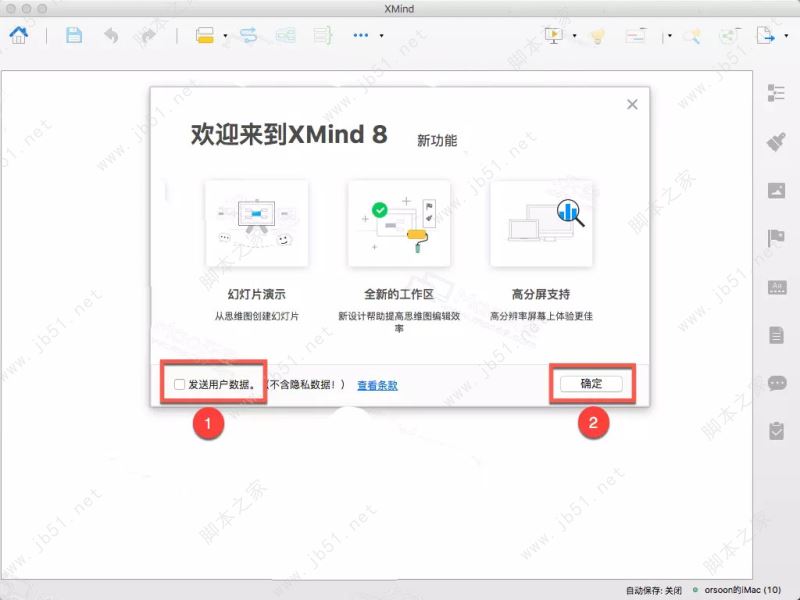800x600 pixels.
Task: Select the 新功能 tab
Action: pos(437,140)
